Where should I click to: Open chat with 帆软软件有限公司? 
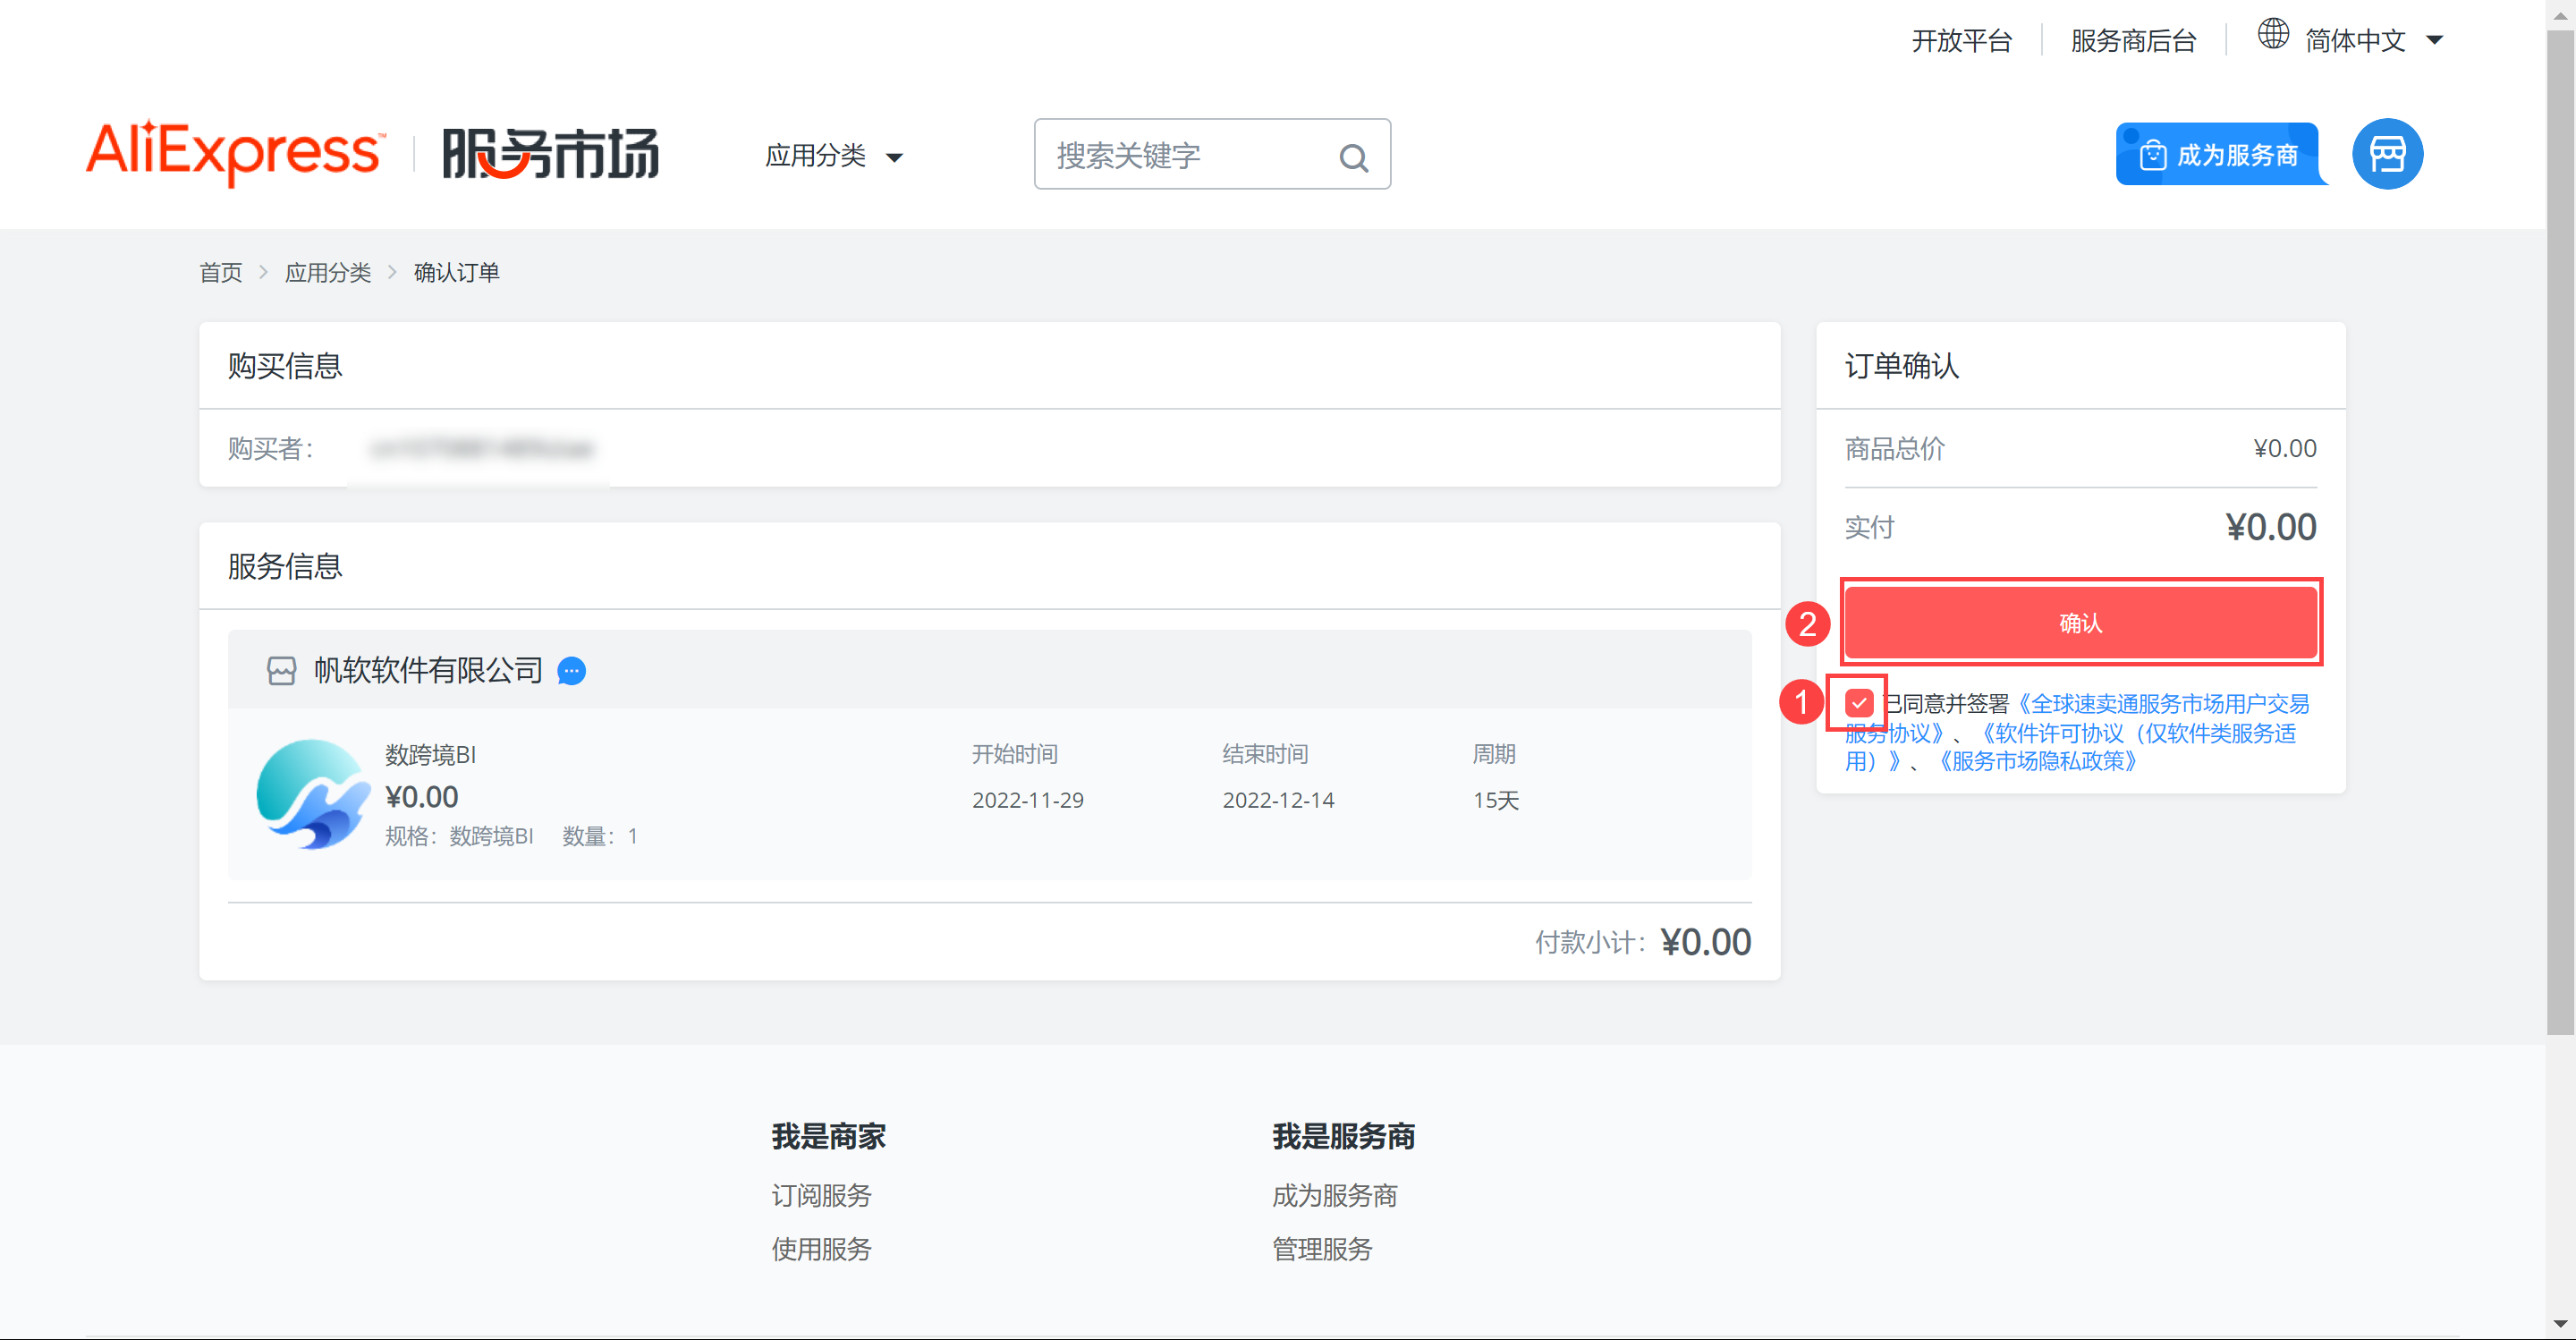(x=572, y=671)
